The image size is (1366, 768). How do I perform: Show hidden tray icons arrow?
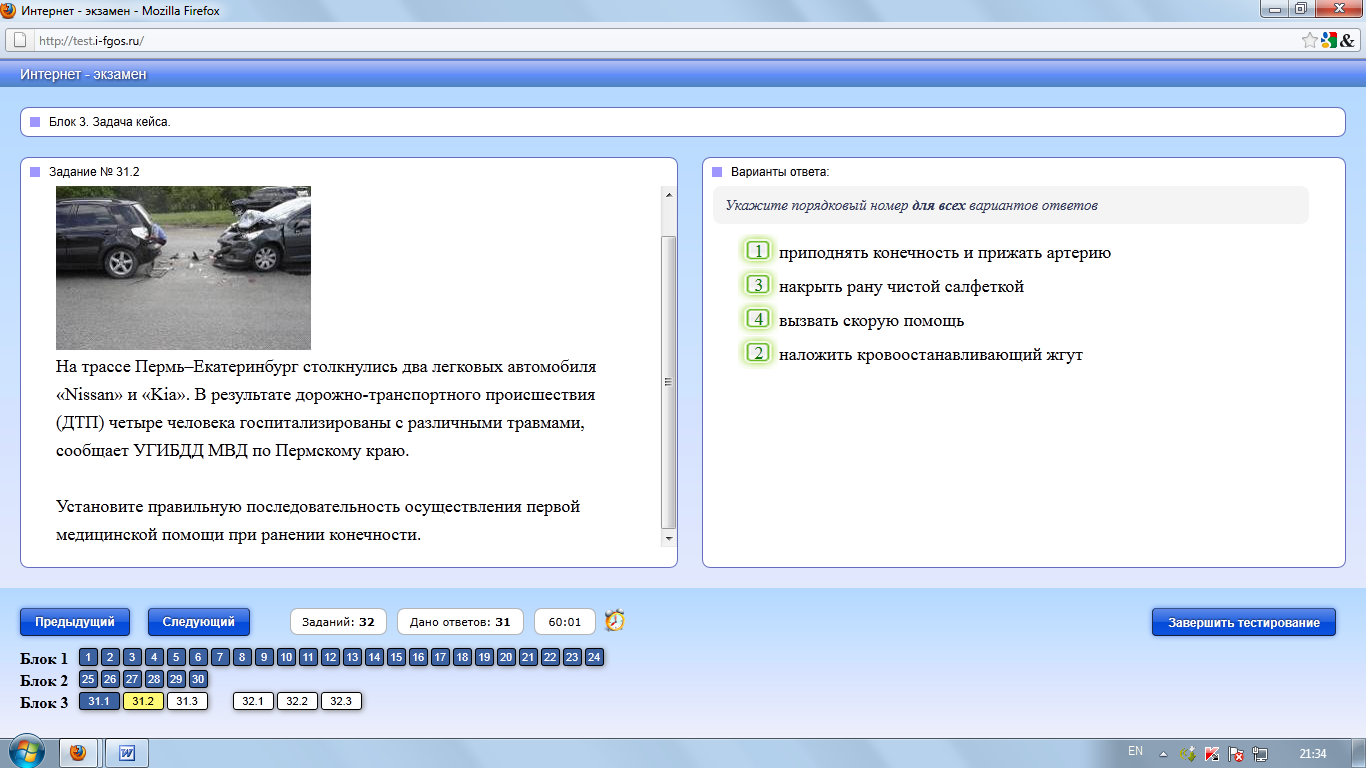pos(1163,753)
